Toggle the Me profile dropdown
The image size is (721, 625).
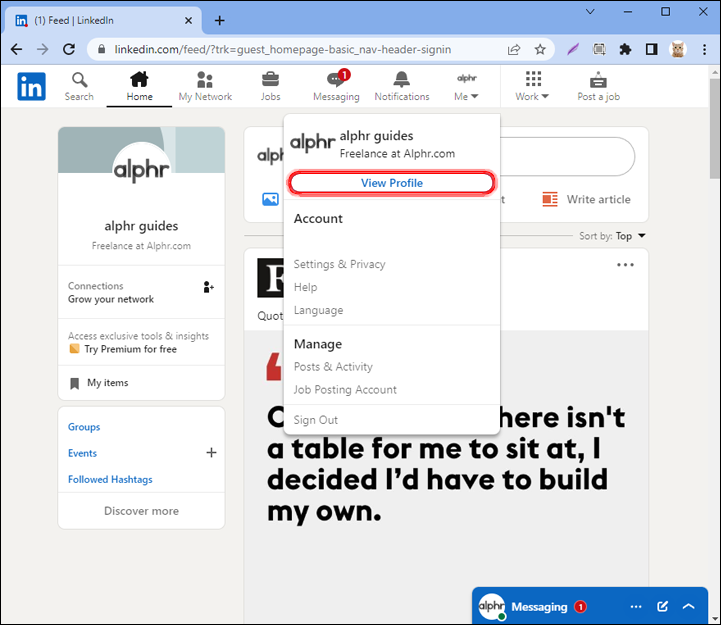point(466,86)
